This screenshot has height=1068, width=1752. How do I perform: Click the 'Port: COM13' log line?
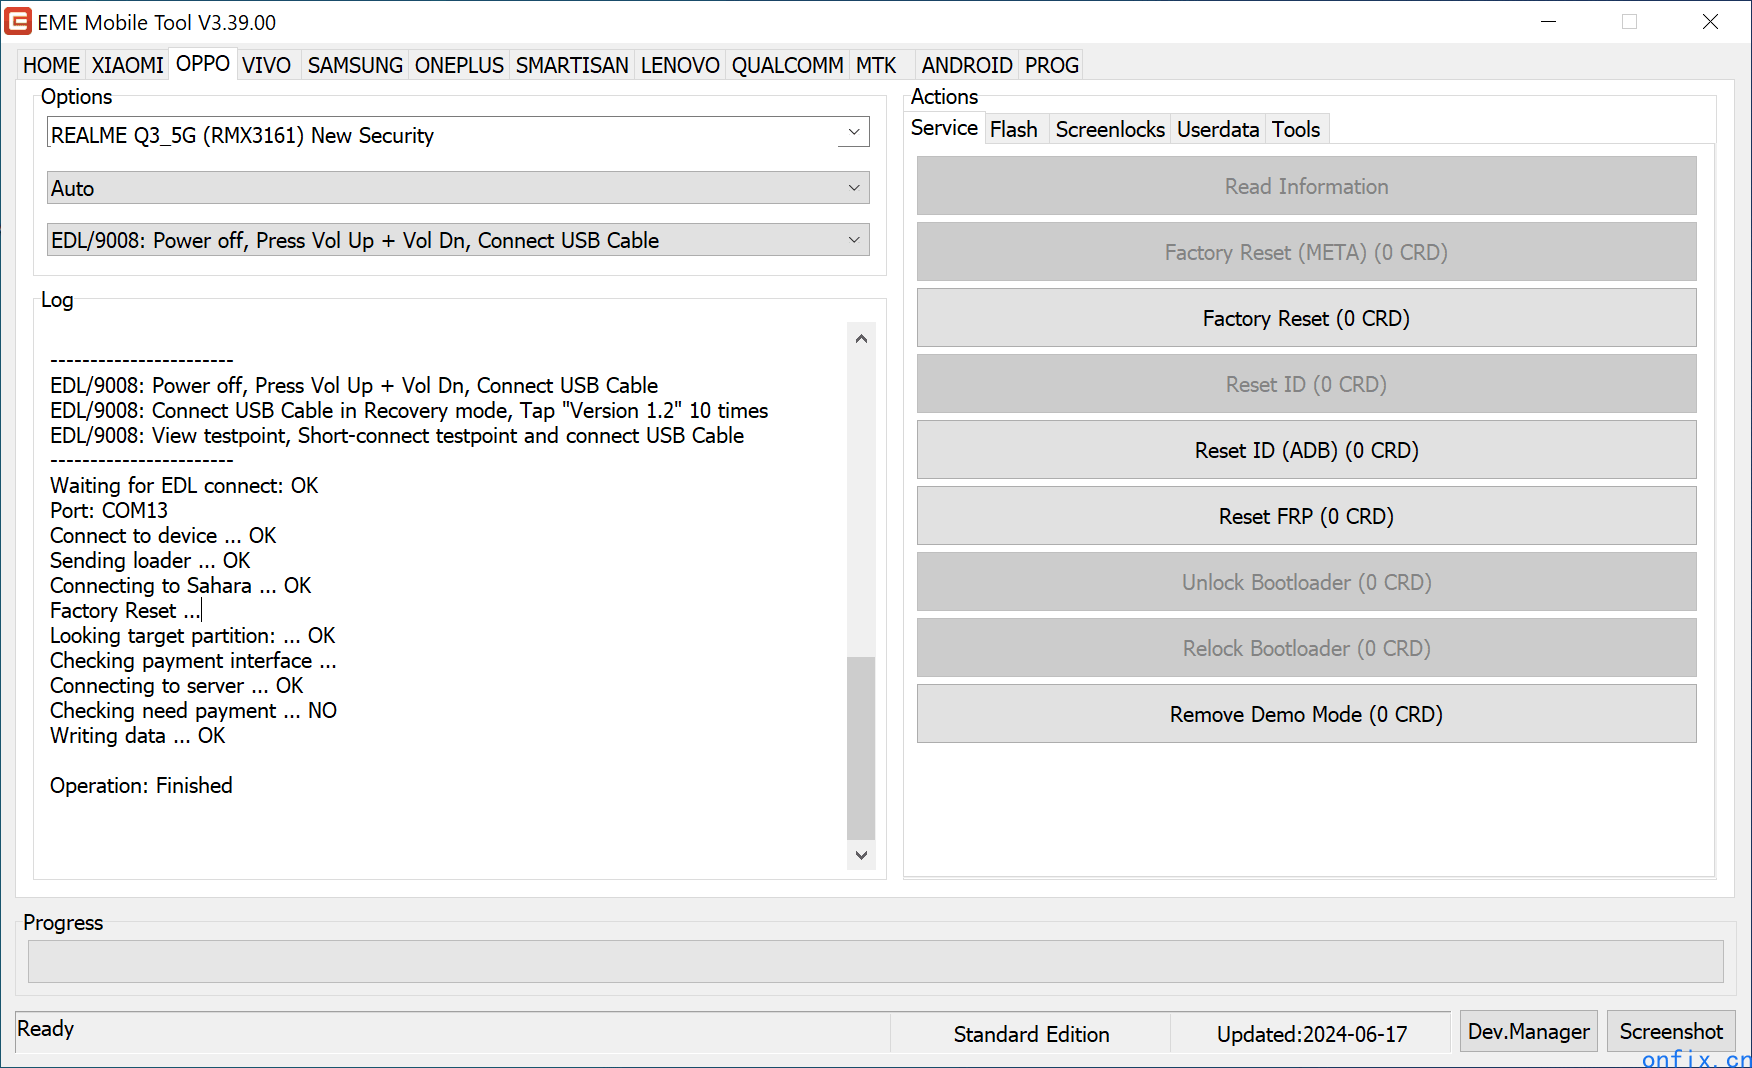tap(109, 511)
